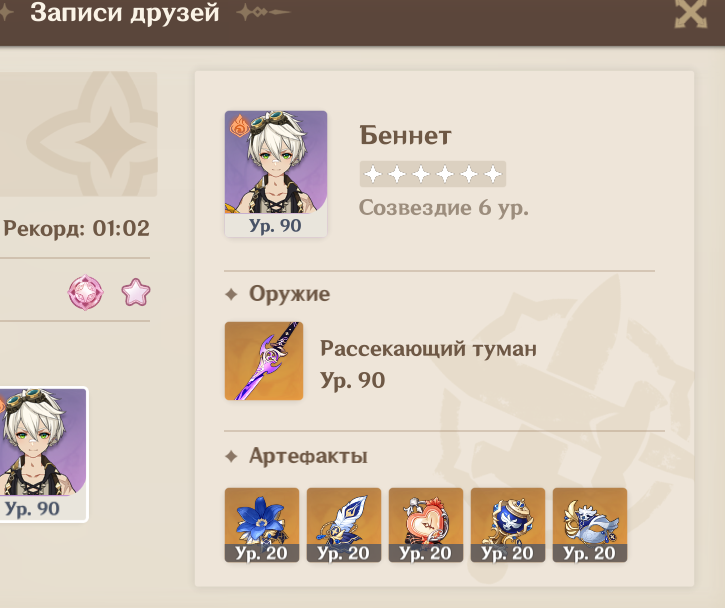Click the pink star icon

136,292
